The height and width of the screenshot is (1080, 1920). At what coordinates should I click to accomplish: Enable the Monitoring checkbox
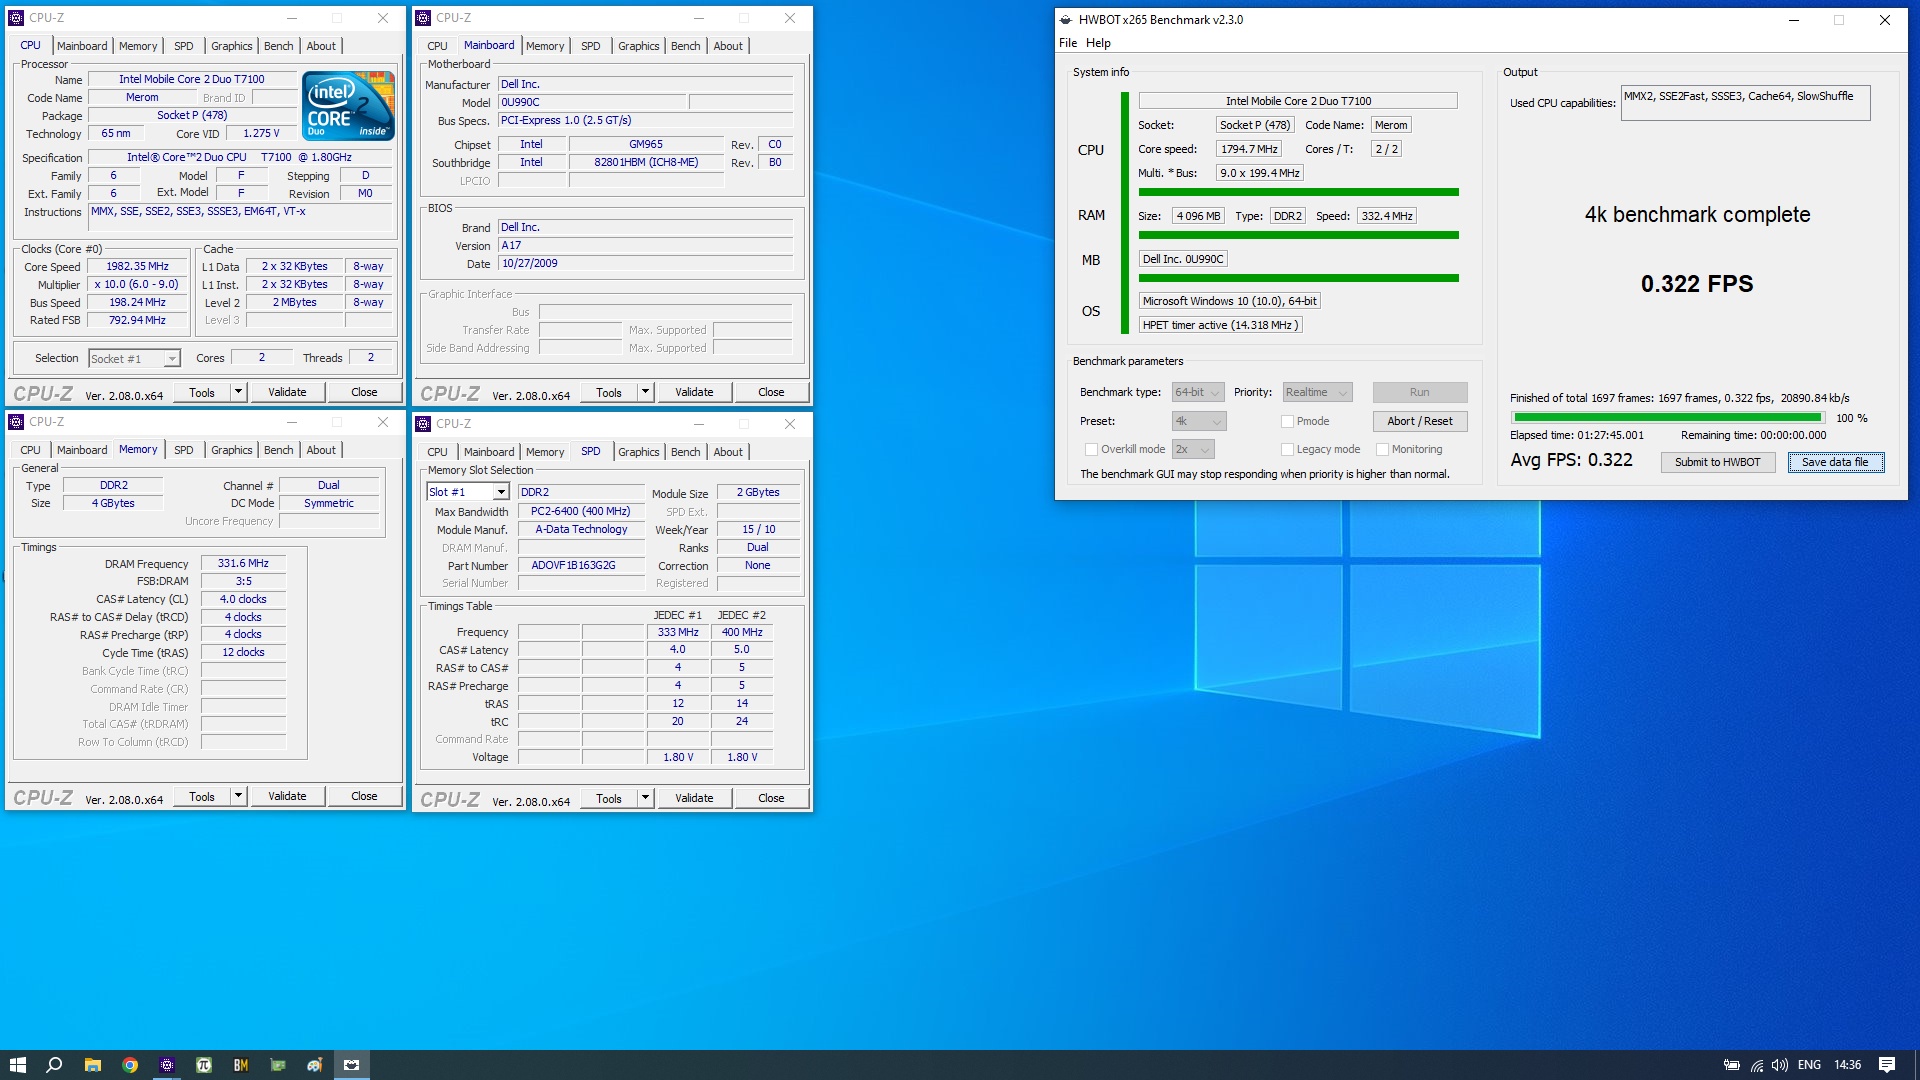pyautogui.click(x=1382, y=450)
